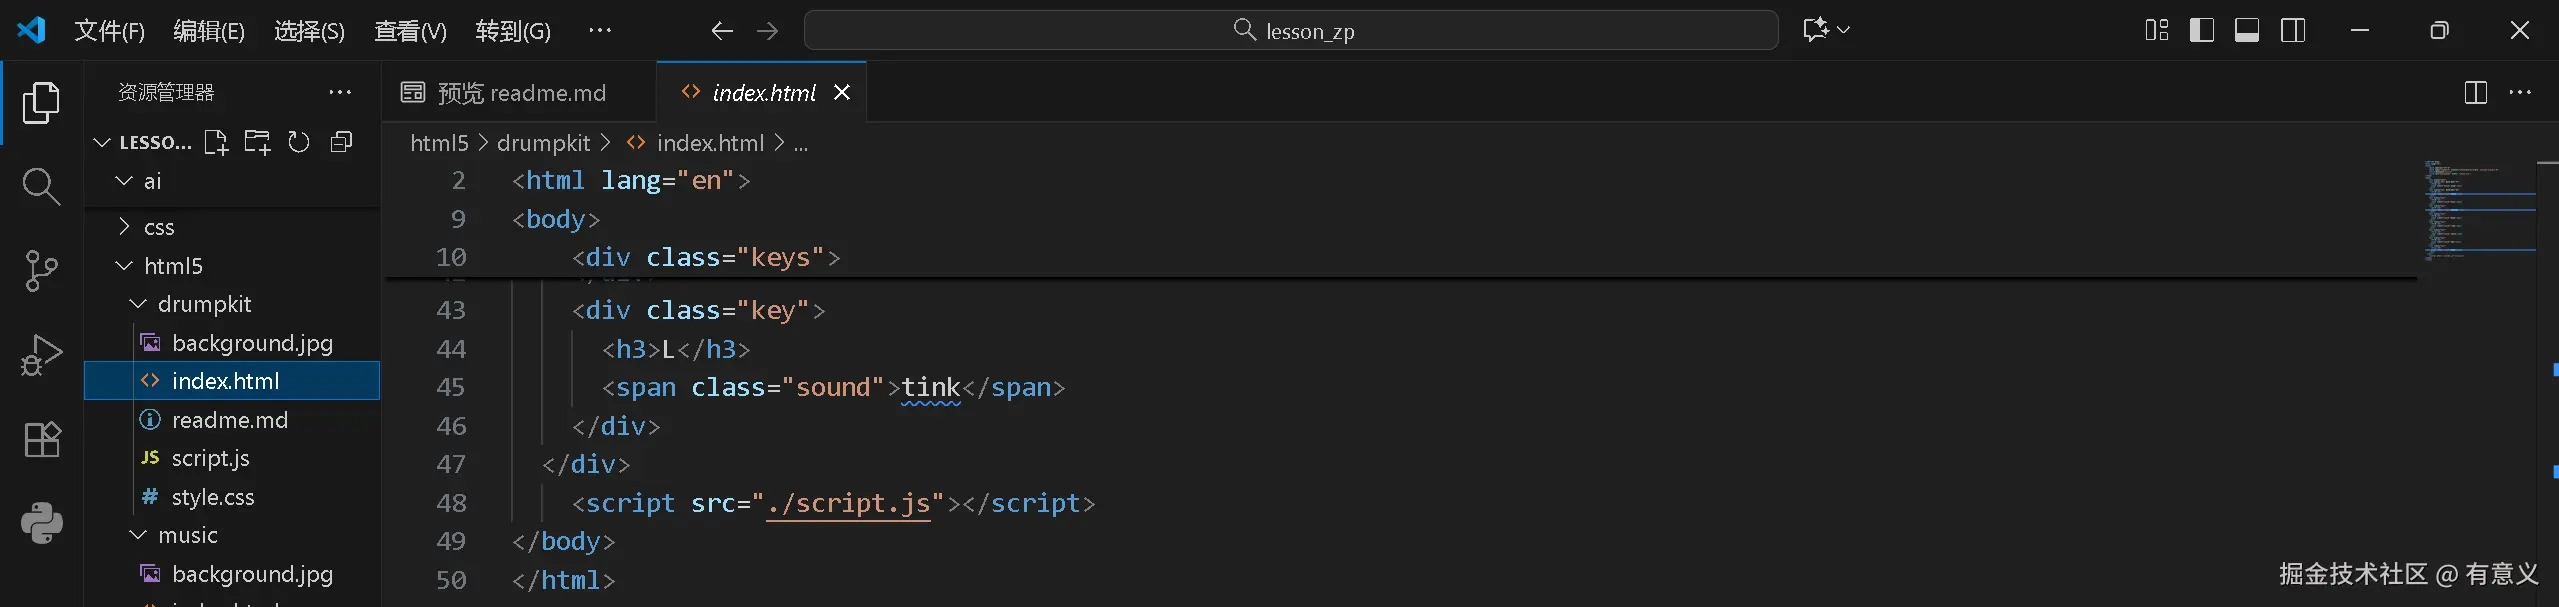
Task: Open the Extensions view
Action: tap(41, 439)
